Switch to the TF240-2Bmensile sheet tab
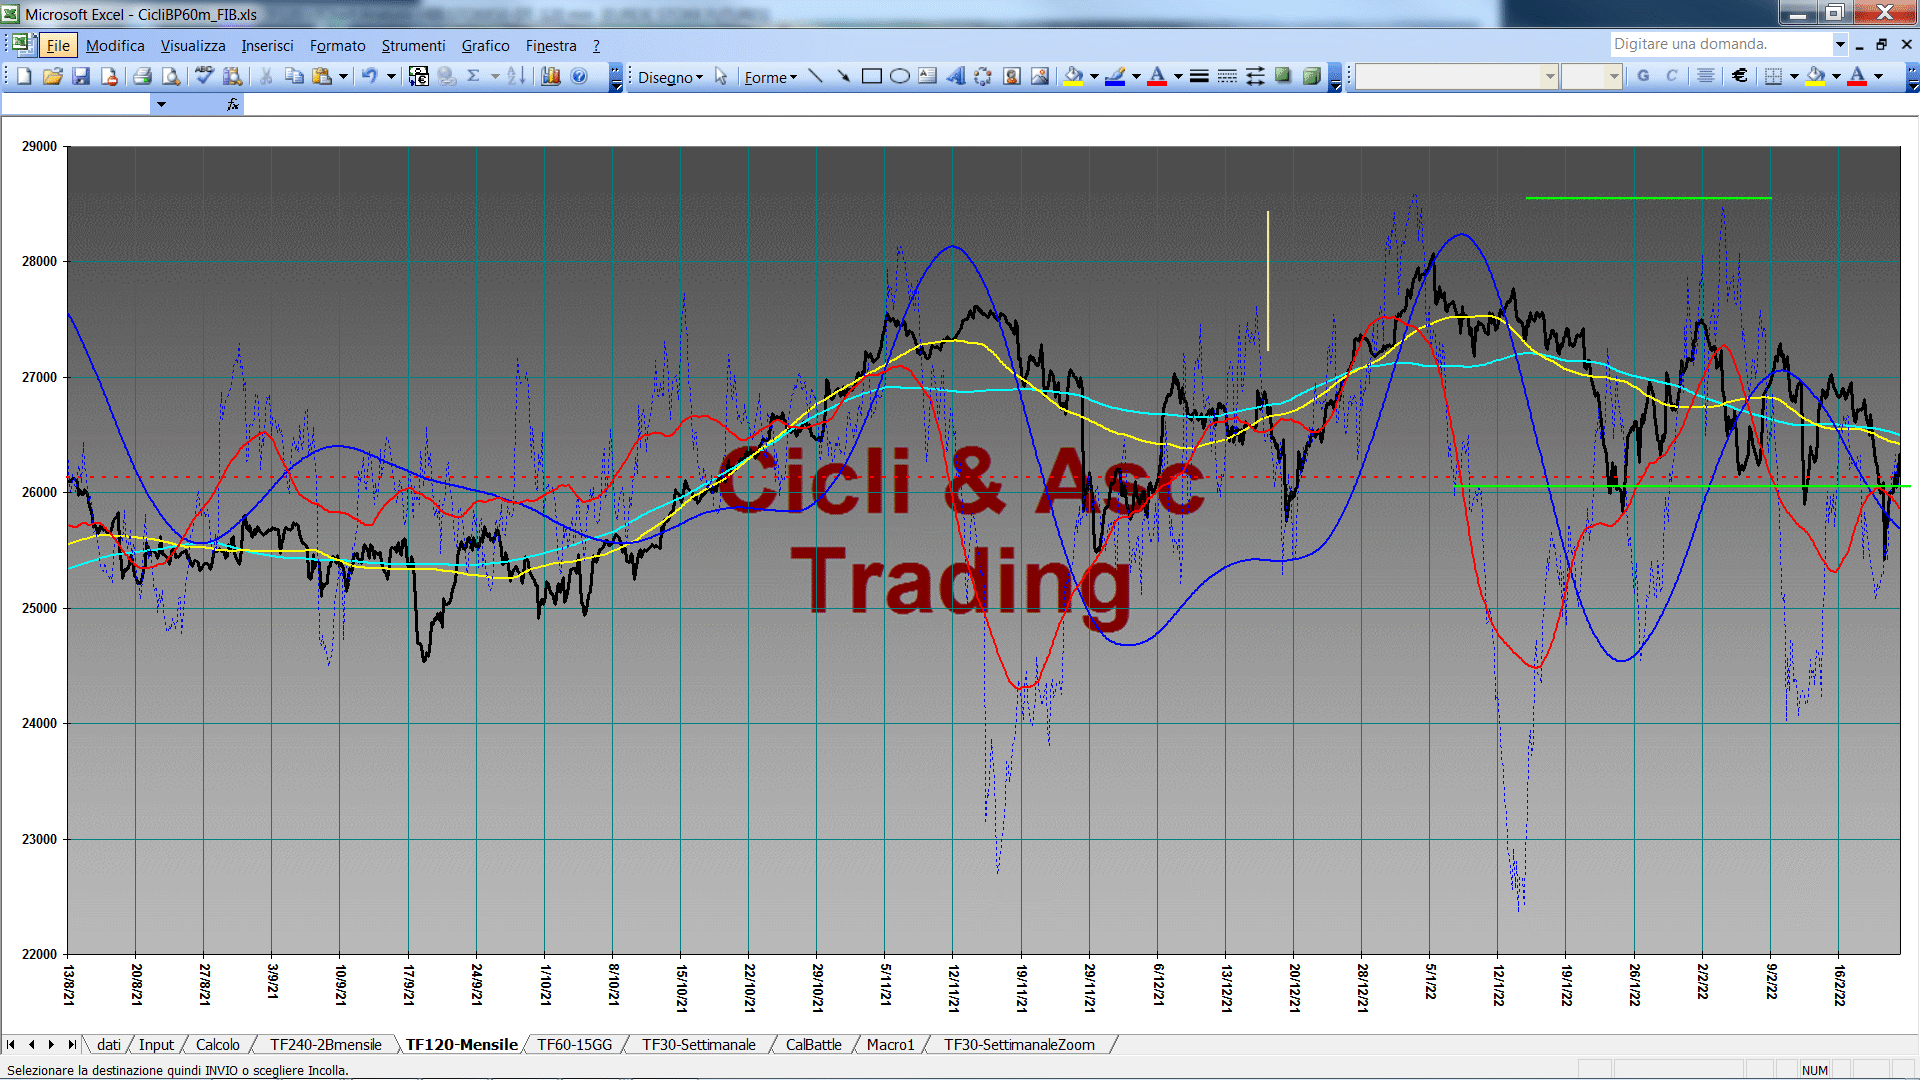 [x=326, y=1044]
